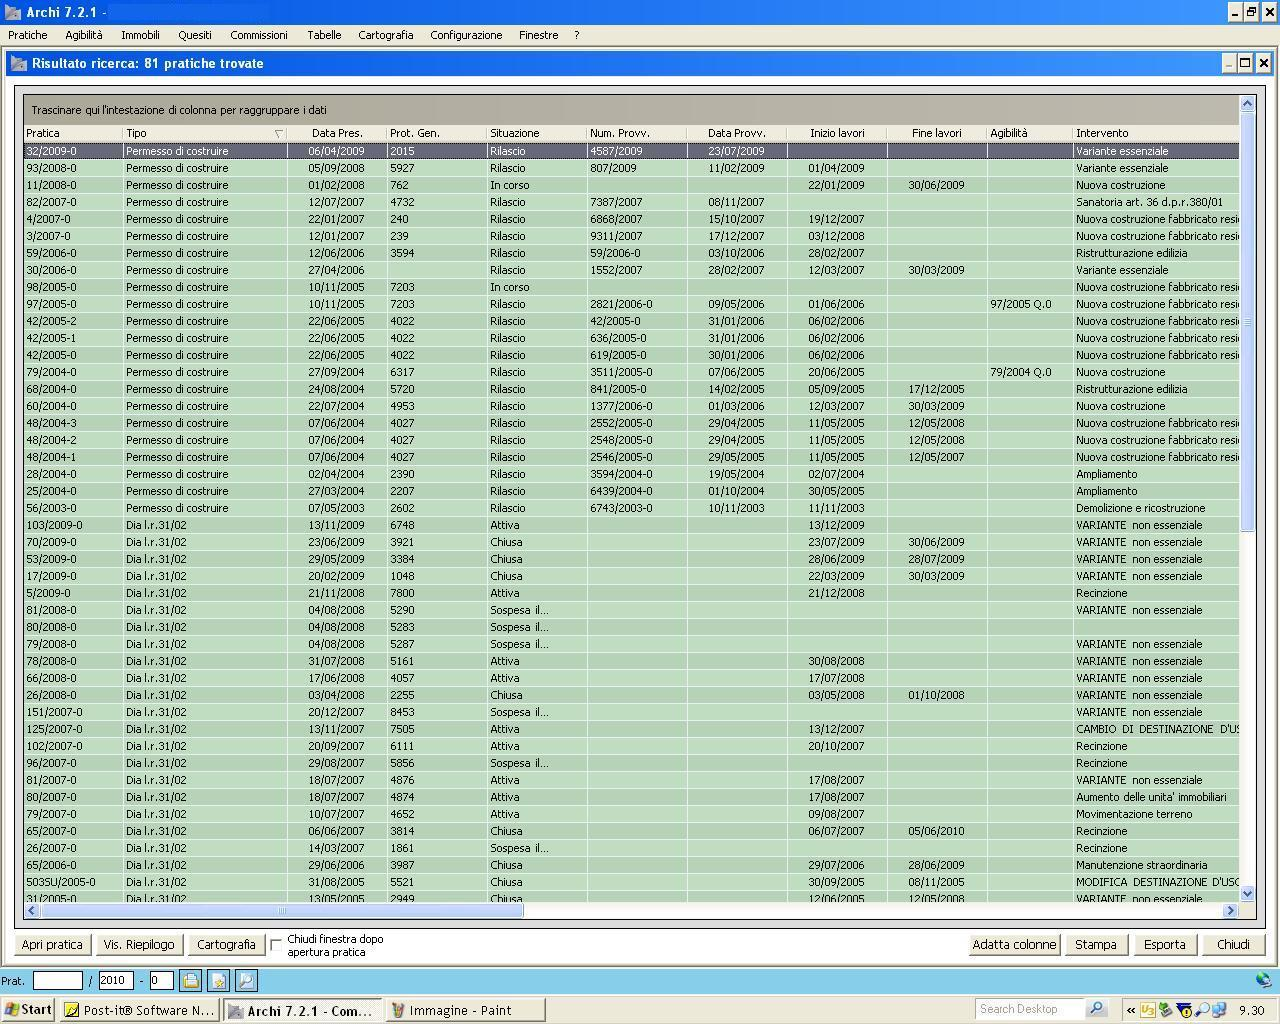Open the Finestre menu
The height and width of the screenshot is (1024, 1280).
click(538, 35)
